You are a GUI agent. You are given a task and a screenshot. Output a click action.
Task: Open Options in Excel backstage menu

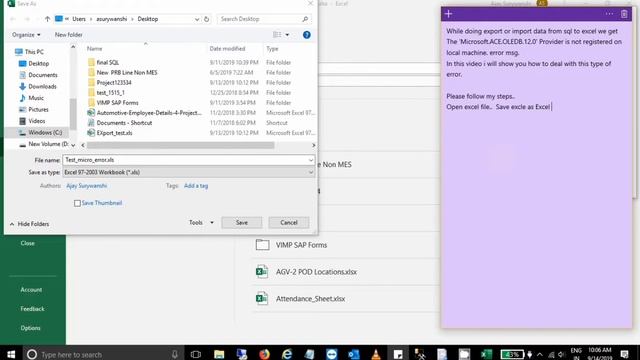coord(31,328)
